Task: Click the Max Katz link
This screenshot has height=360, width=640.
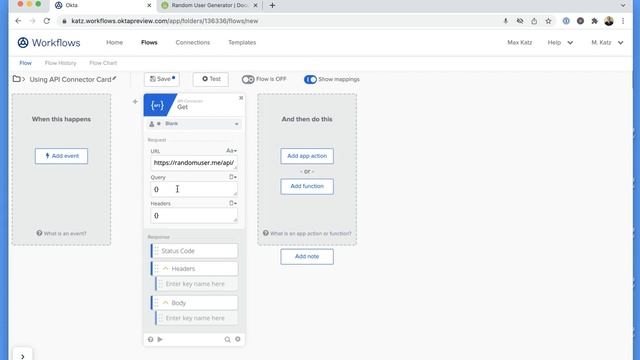Action: pos(519,42)
